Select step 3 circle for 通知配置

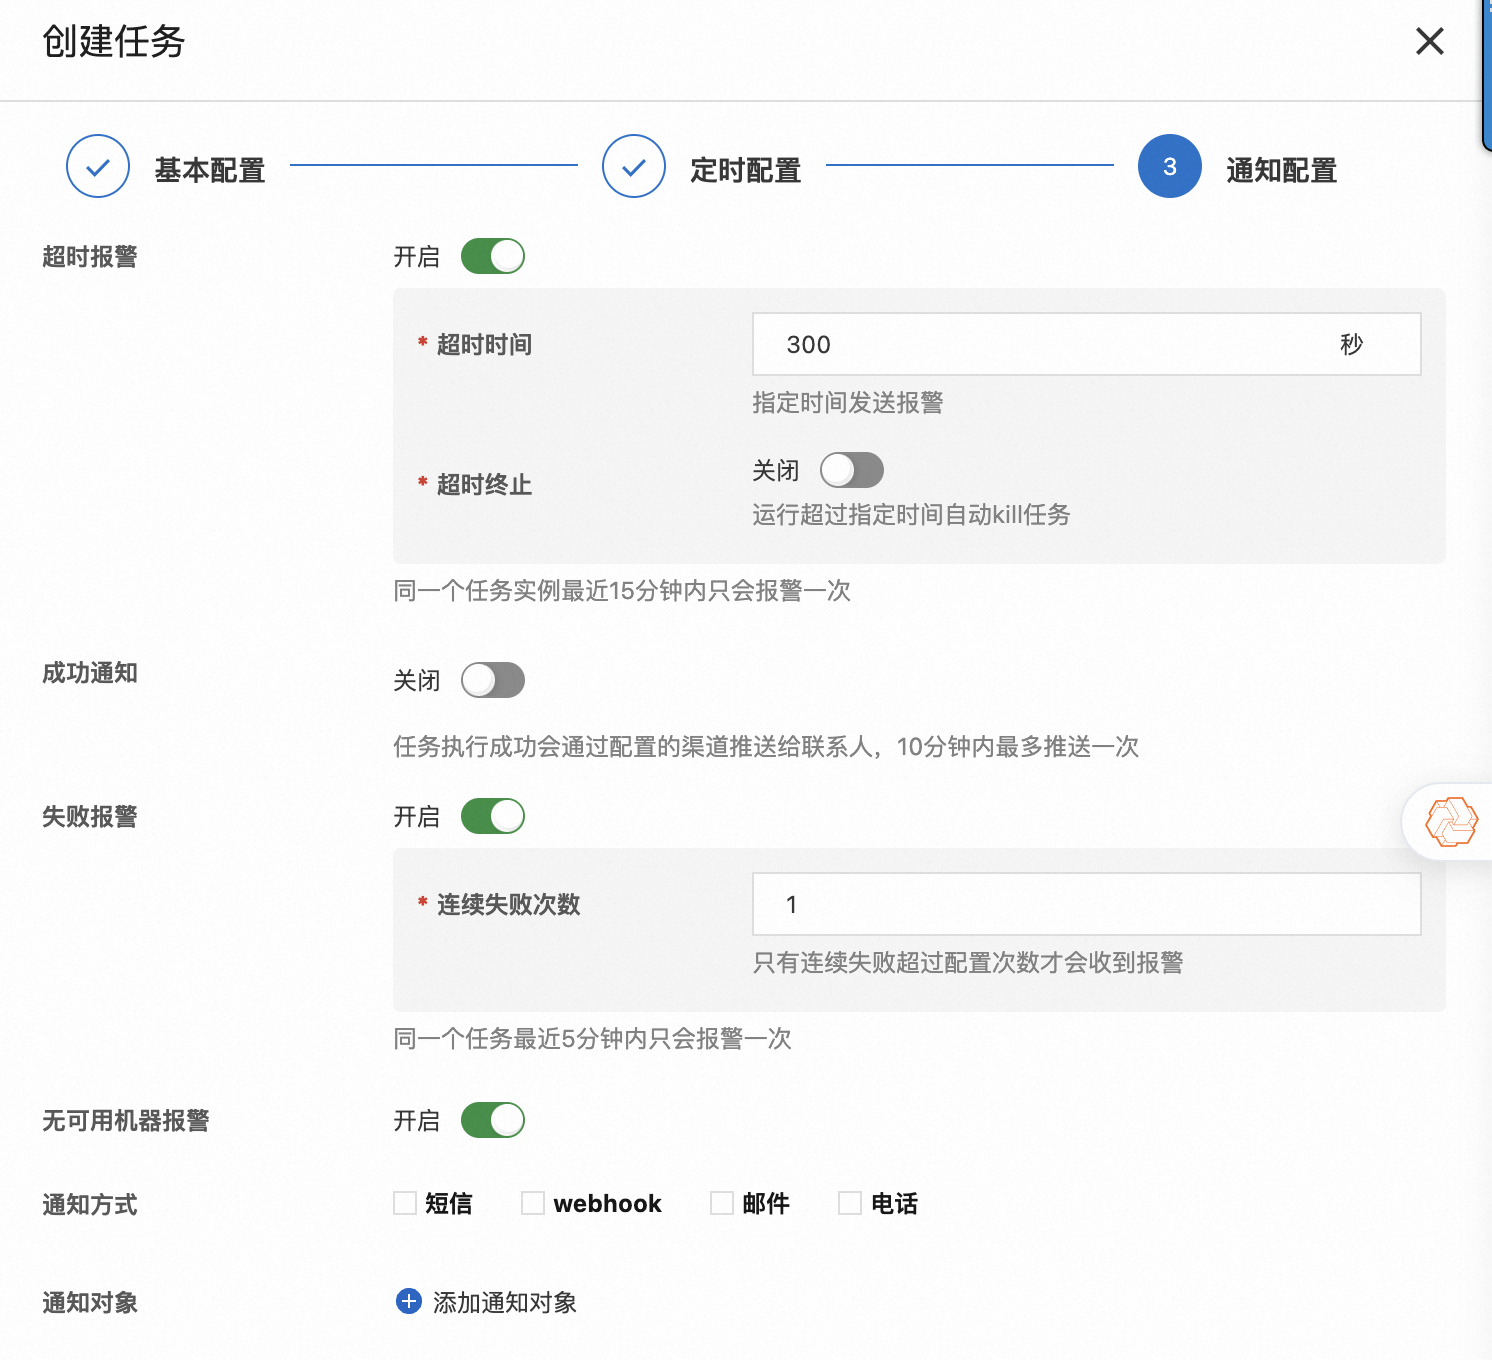click(x=1170, y=166)
